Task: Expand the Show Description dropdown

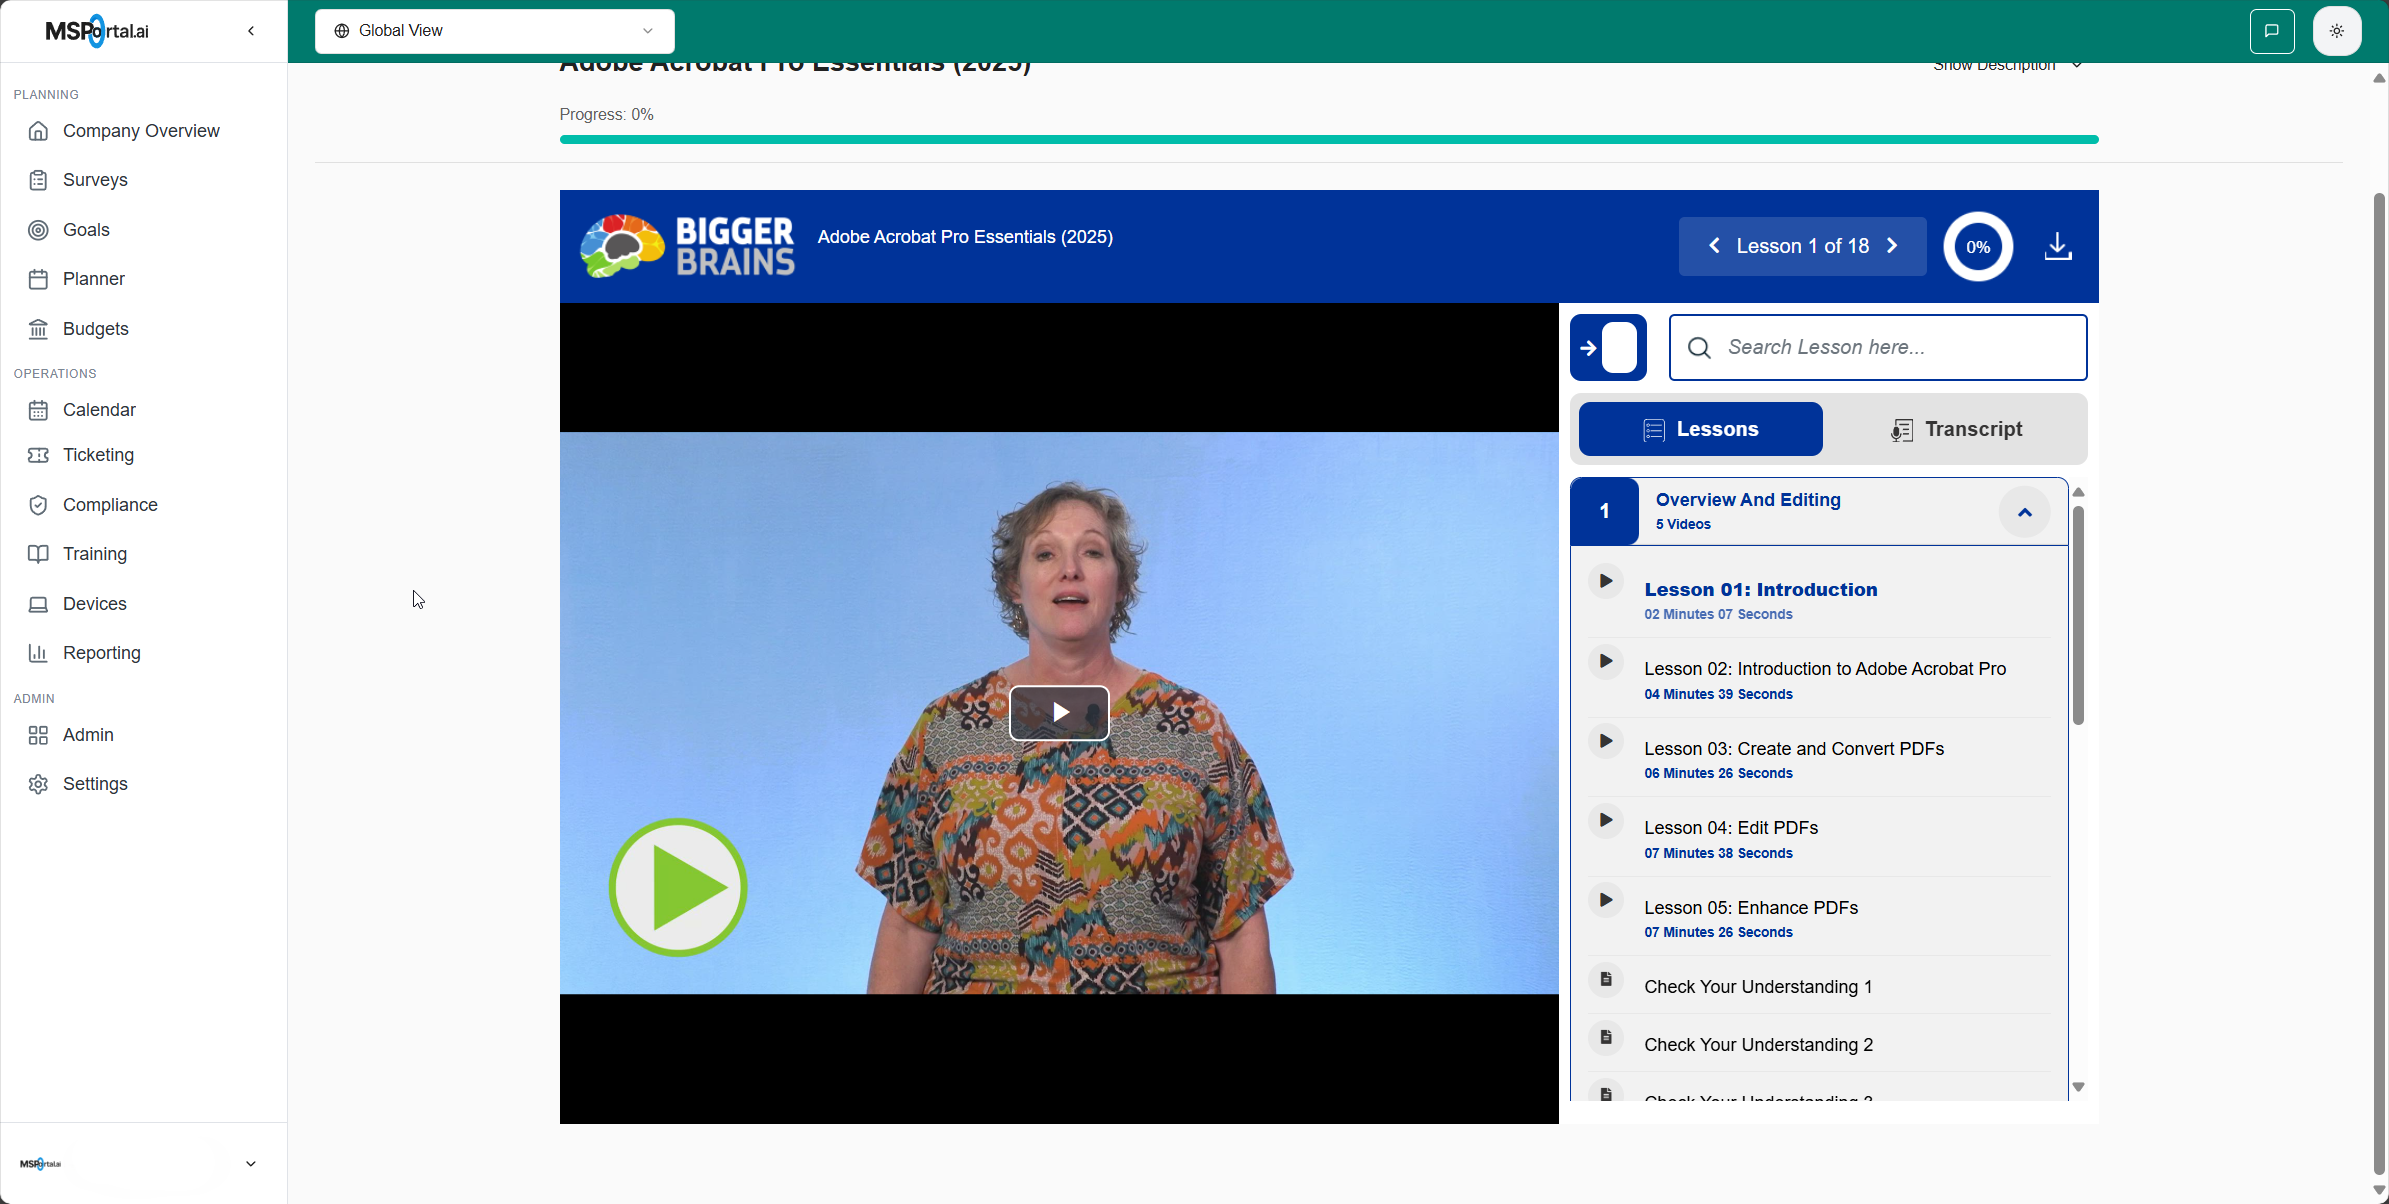Action: 2007,66
